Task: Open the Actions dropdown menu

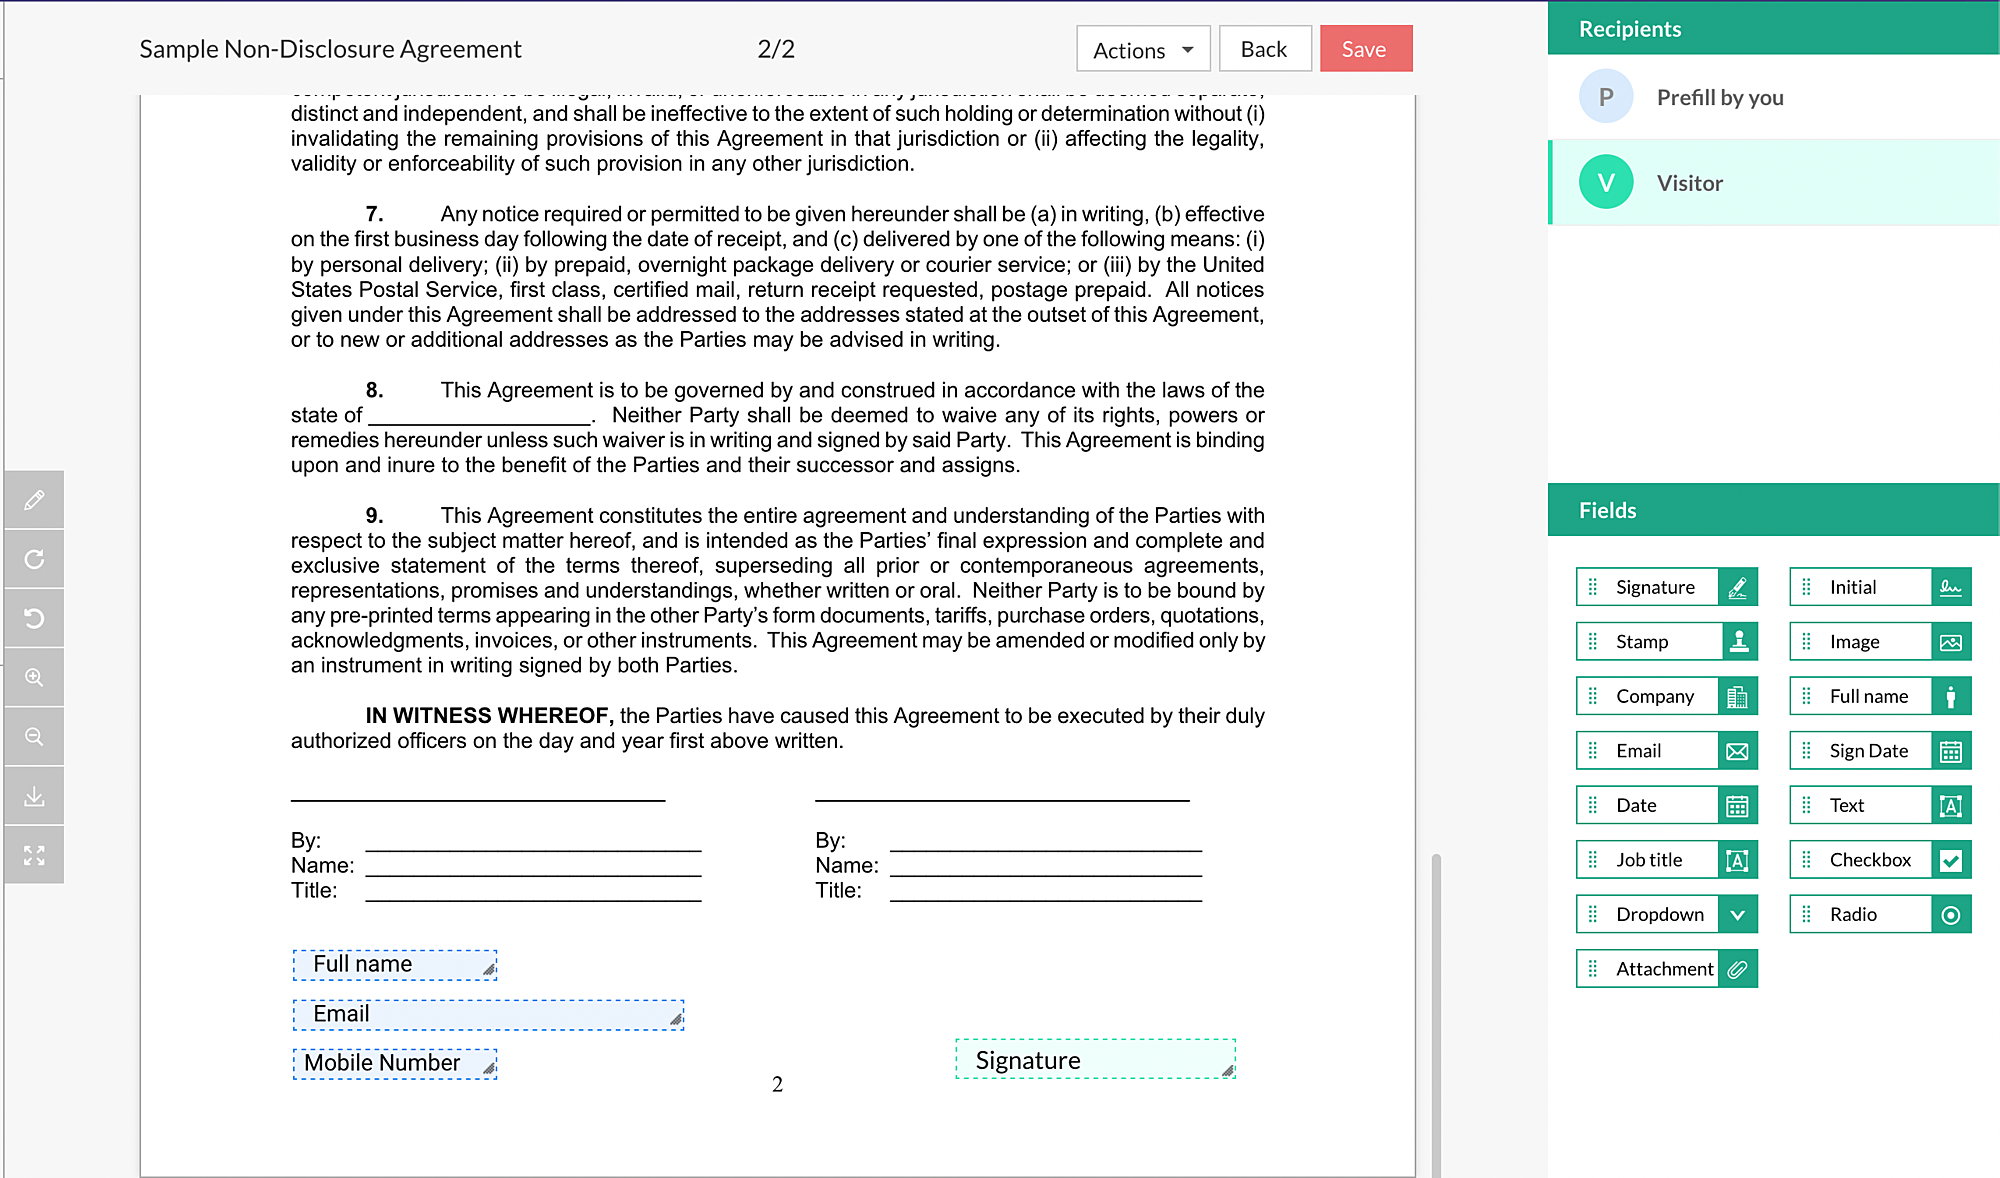Action: pos(1143,50)
